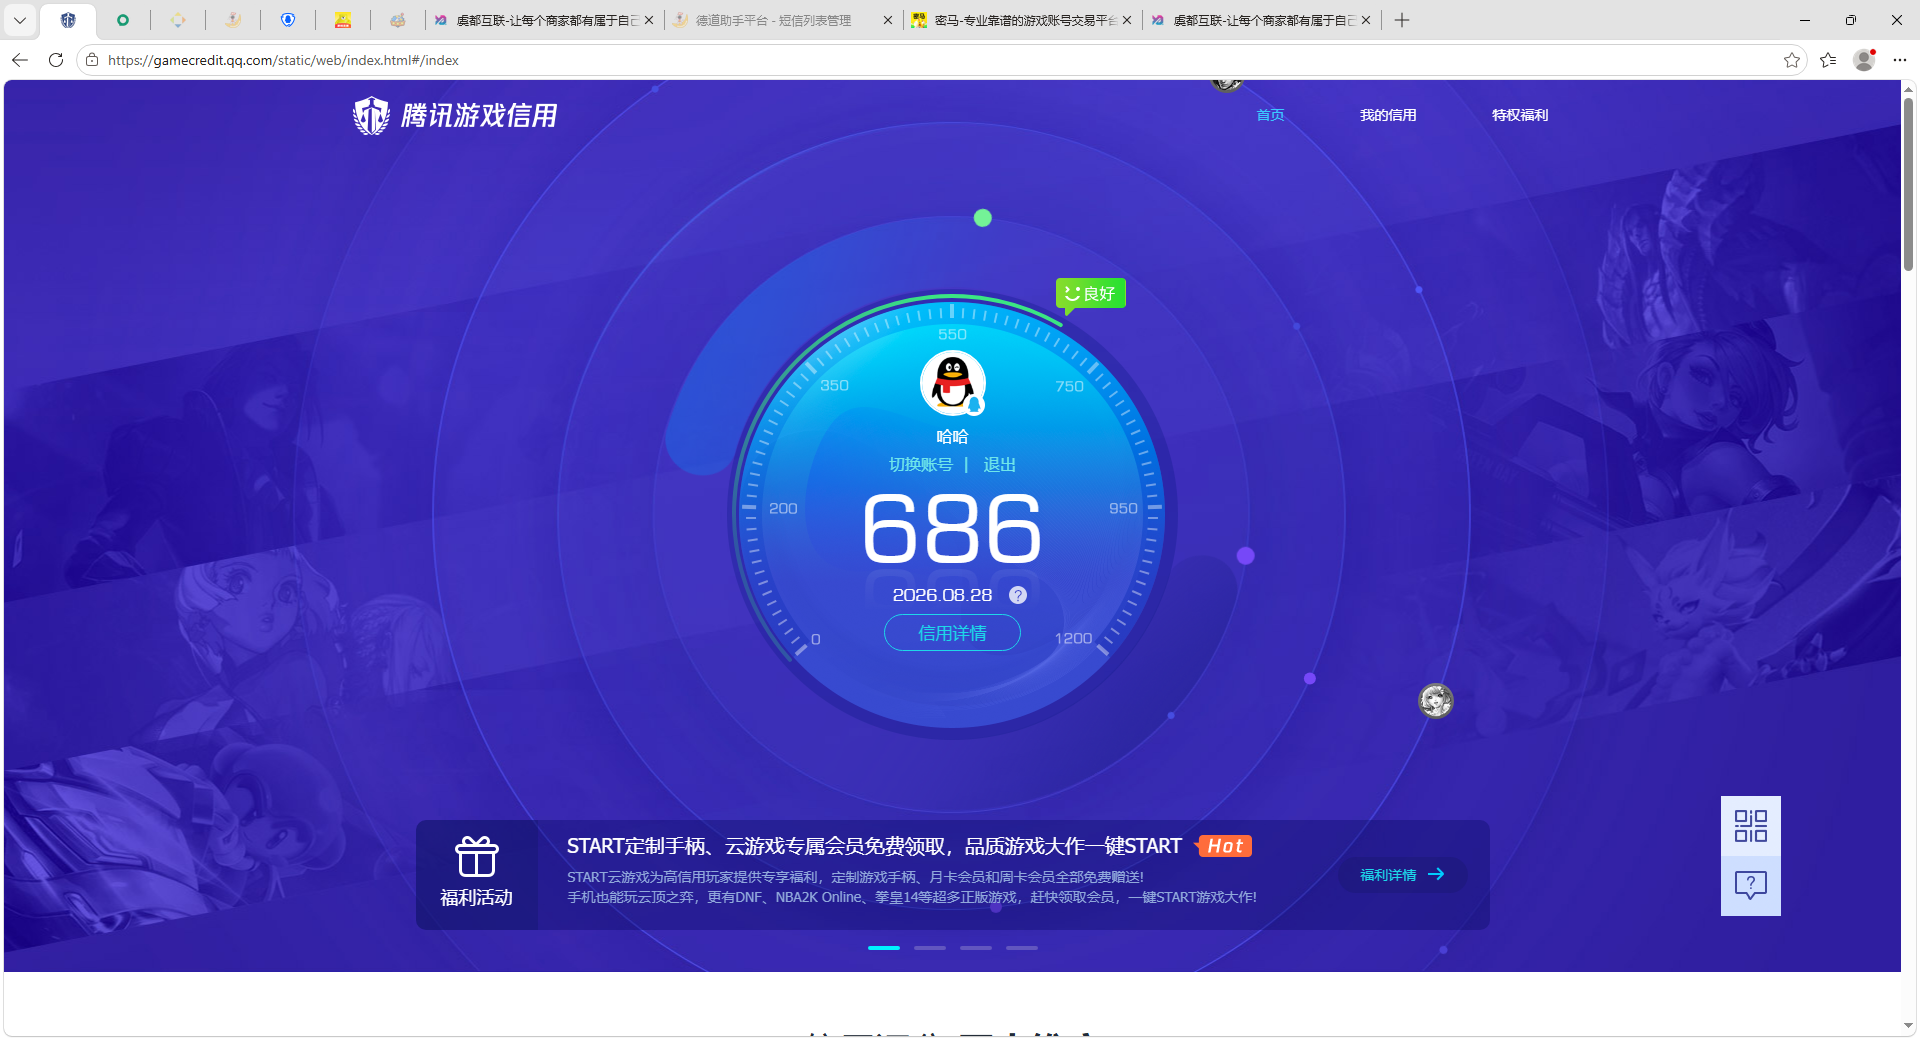Close the first 虔都互联 tab
Image resolution: width=1920 pixels, height=1040 pixels.
(x=649, y=20)
